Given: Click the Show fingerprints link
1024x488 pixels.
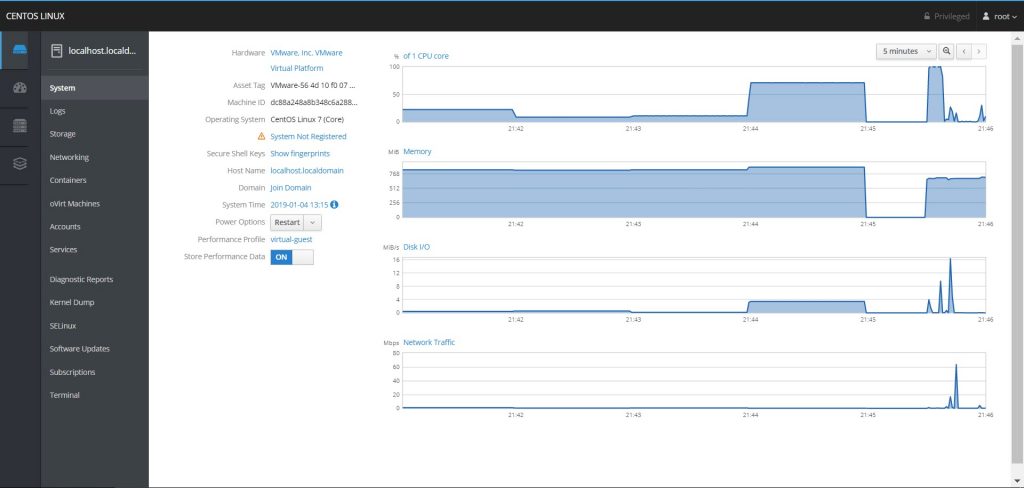Looking at the screenshot, I should click(x=300, y=153).
